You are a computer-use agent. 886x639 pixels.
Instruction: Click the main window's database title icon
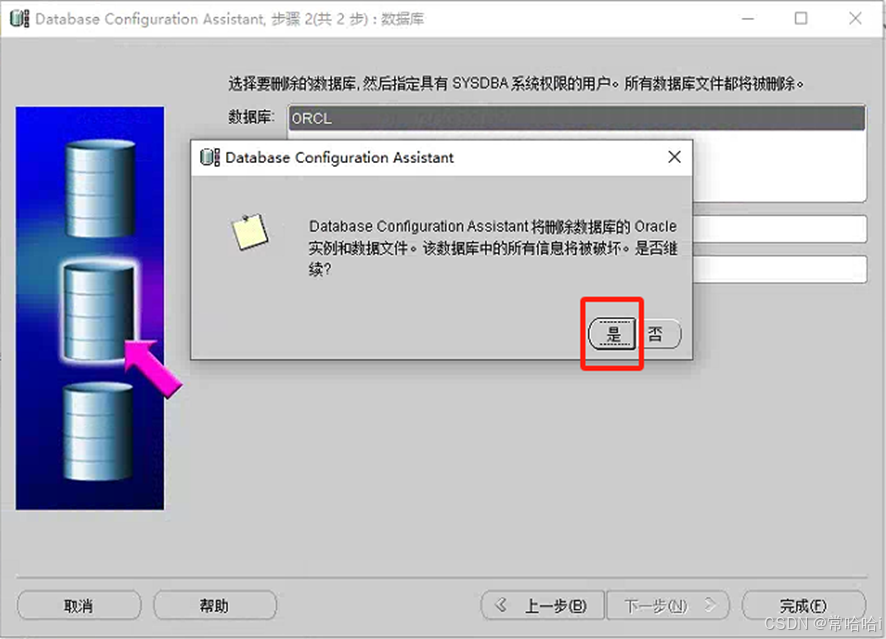coord(20,19)
